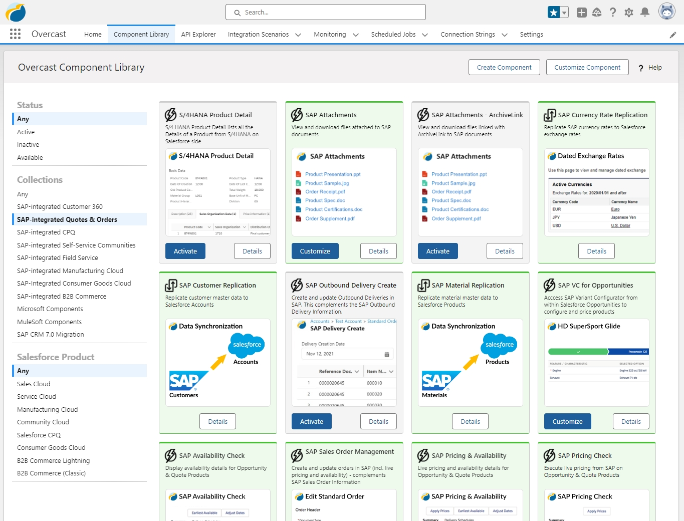Open the Setup gear icon
The width and height of the screenshot is (684, 521).
click(x=629, y=12)
